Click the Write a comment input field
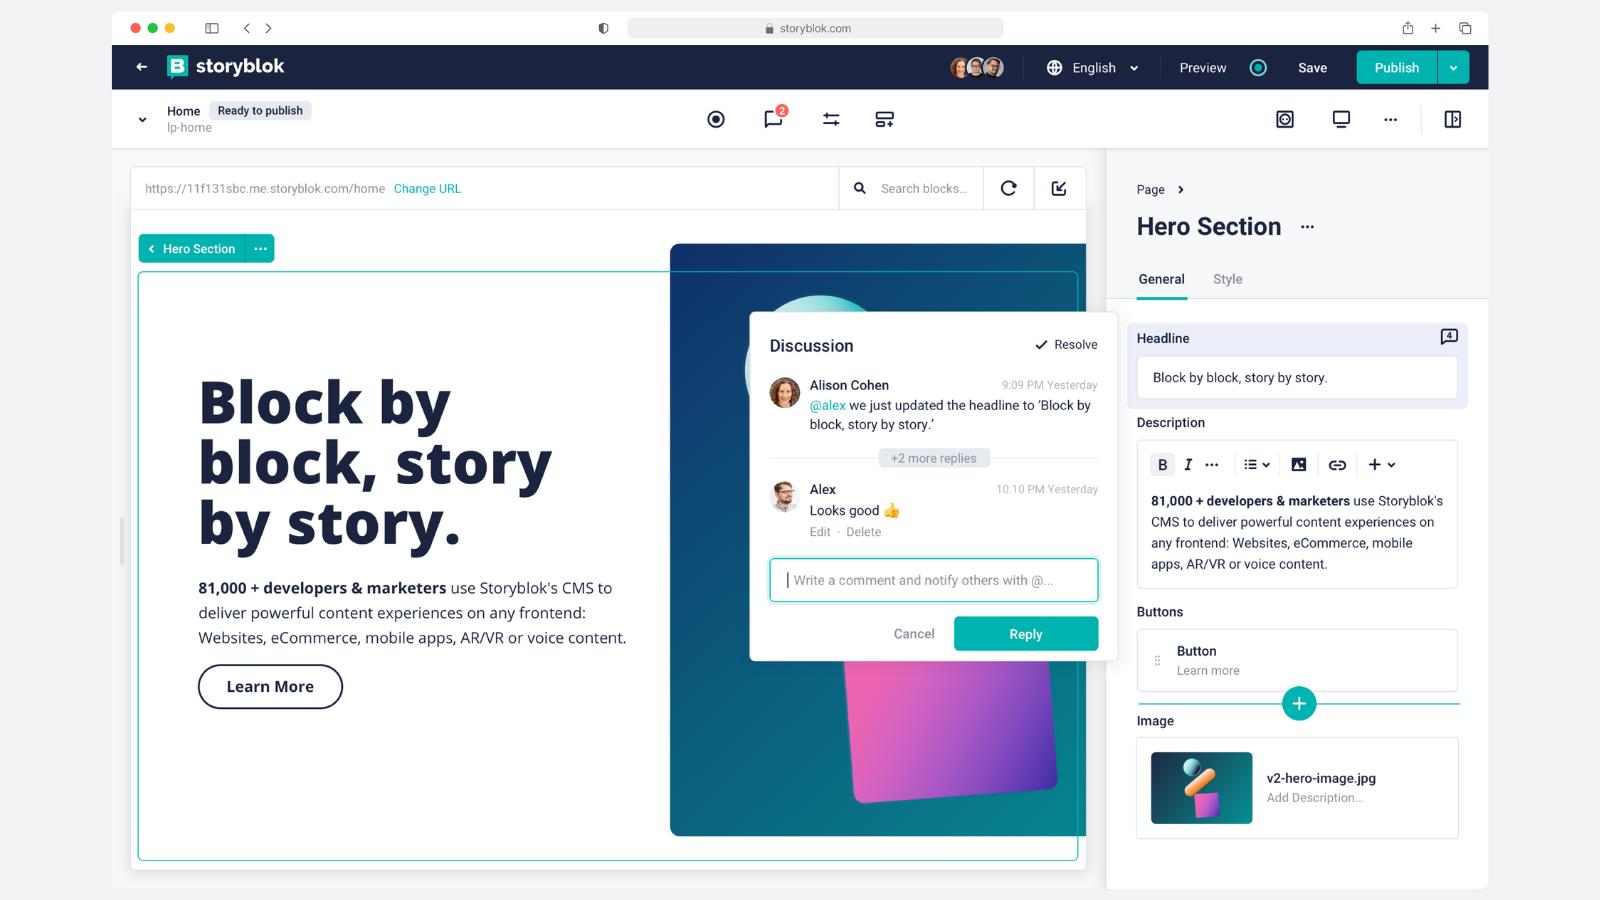Screen dimensions: 1600x900 point(934,580)
